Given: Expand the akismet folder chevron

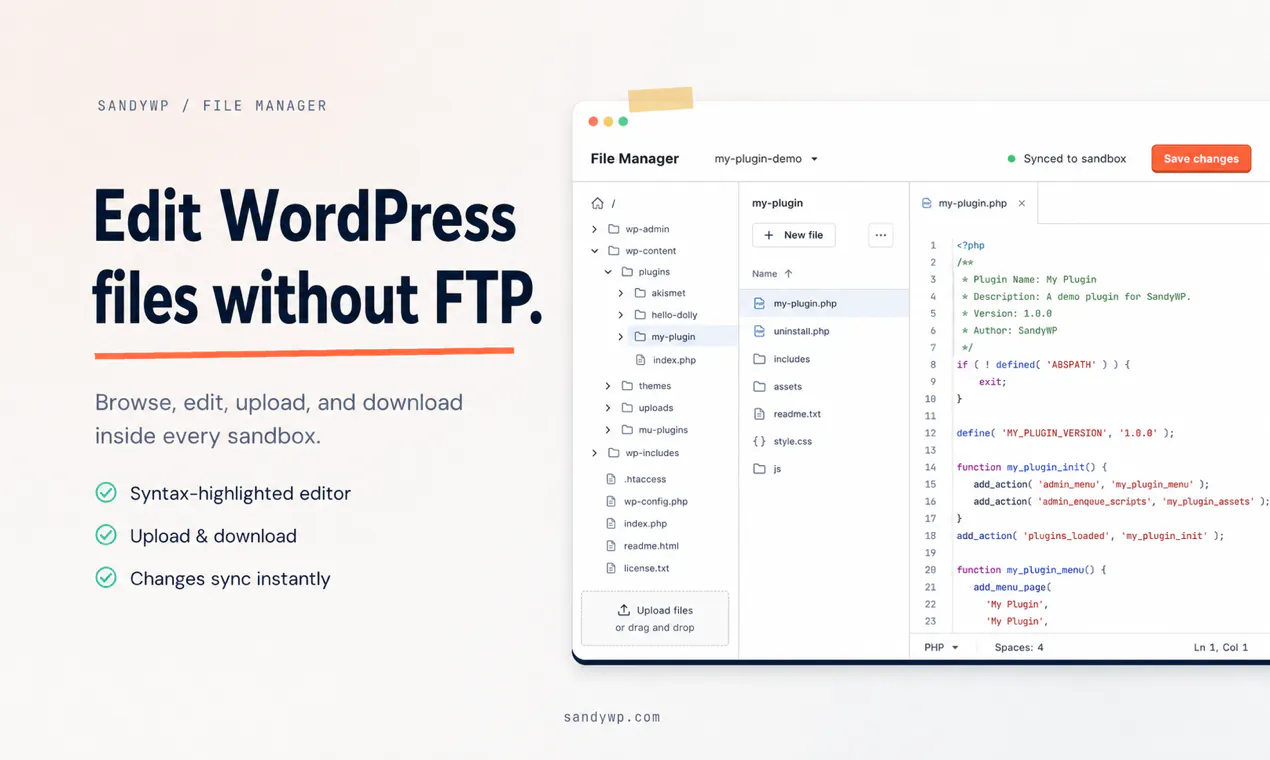Looking at the screenshot, I should coord(621,293).
